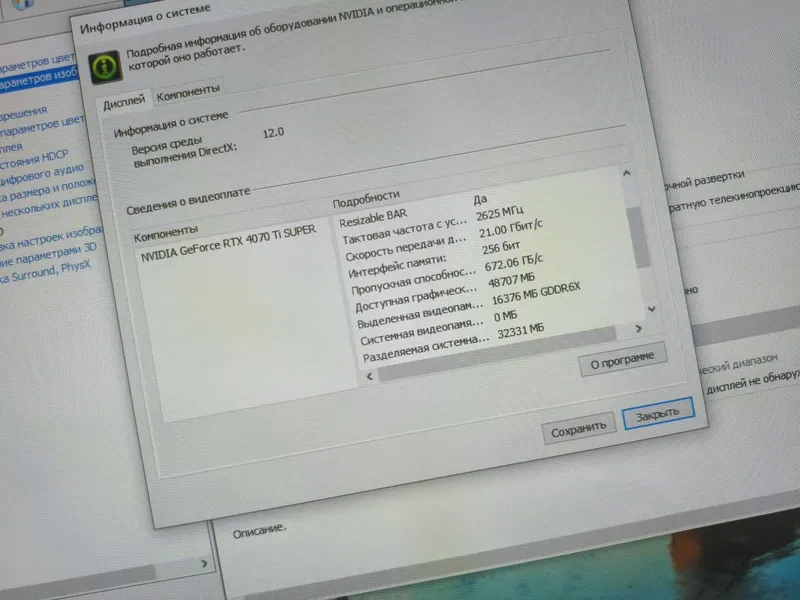Open размера и положения sidebar item
This screenshot has width=800, height=600.
tap(47, 190)
